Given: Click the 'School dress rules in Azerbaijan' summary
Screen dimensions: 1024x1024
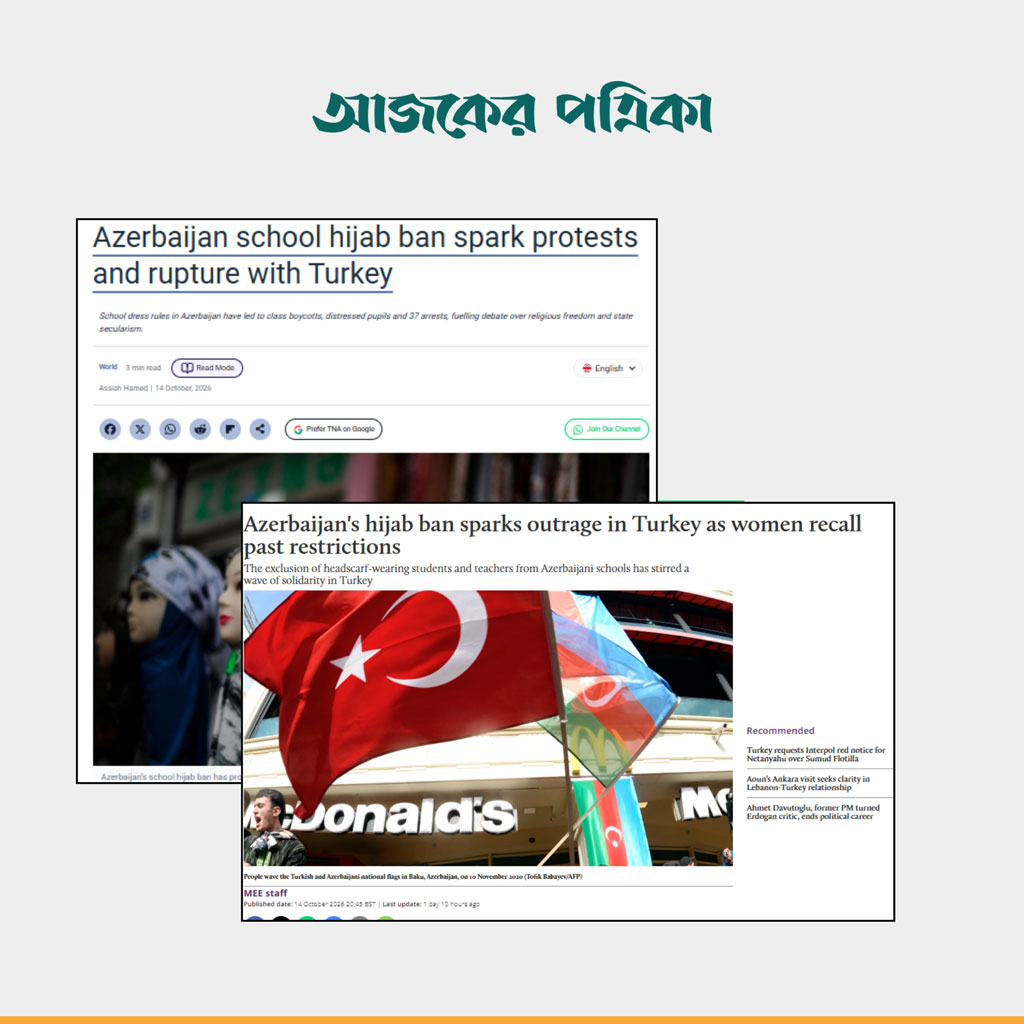Looking at the screenshot, I should point(366,322).
